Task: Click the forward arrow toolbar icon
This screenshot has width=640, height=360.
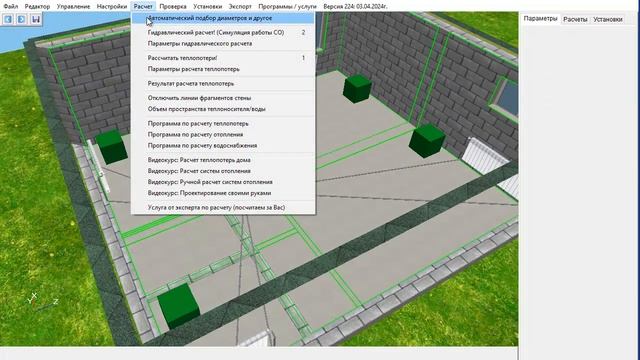Action: click(x=22, y=19)
